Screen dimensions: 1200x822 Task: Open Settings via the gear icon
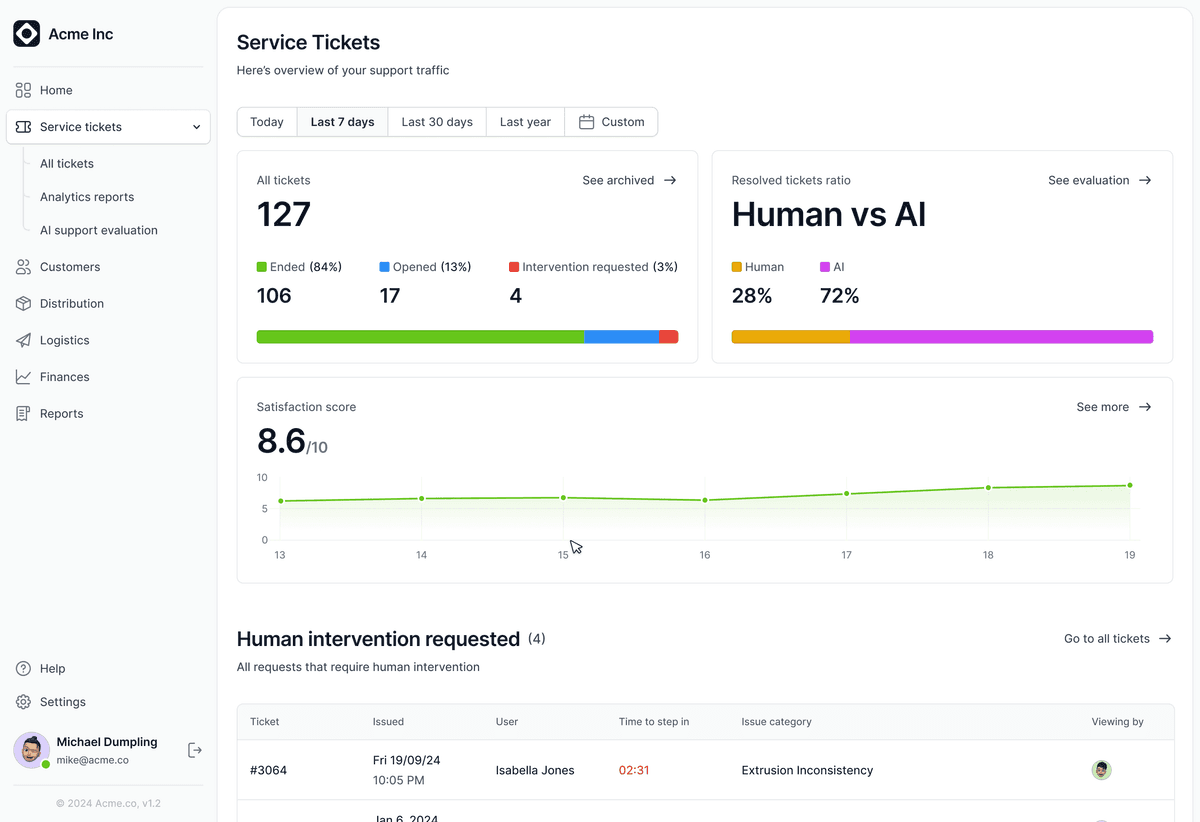[x=23, y=702]
